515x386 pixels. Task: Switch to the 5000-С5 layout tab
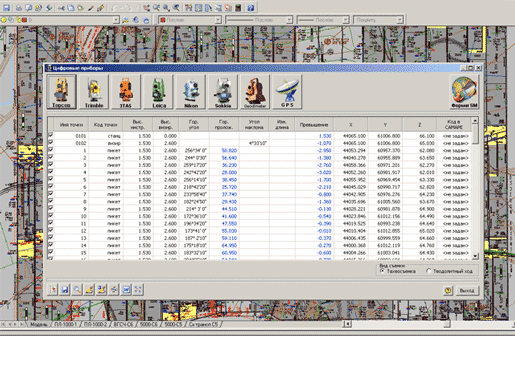(173, 324)
